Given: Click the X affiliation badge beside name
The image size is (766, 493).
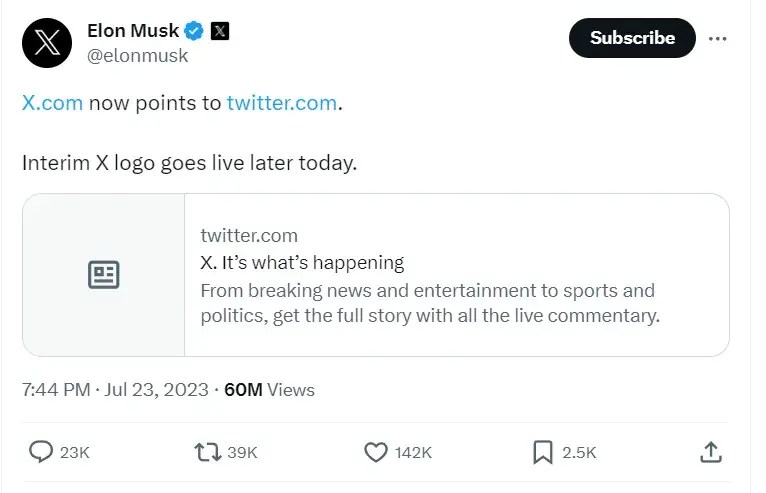Looking at the screenshot, I should 220,31.
